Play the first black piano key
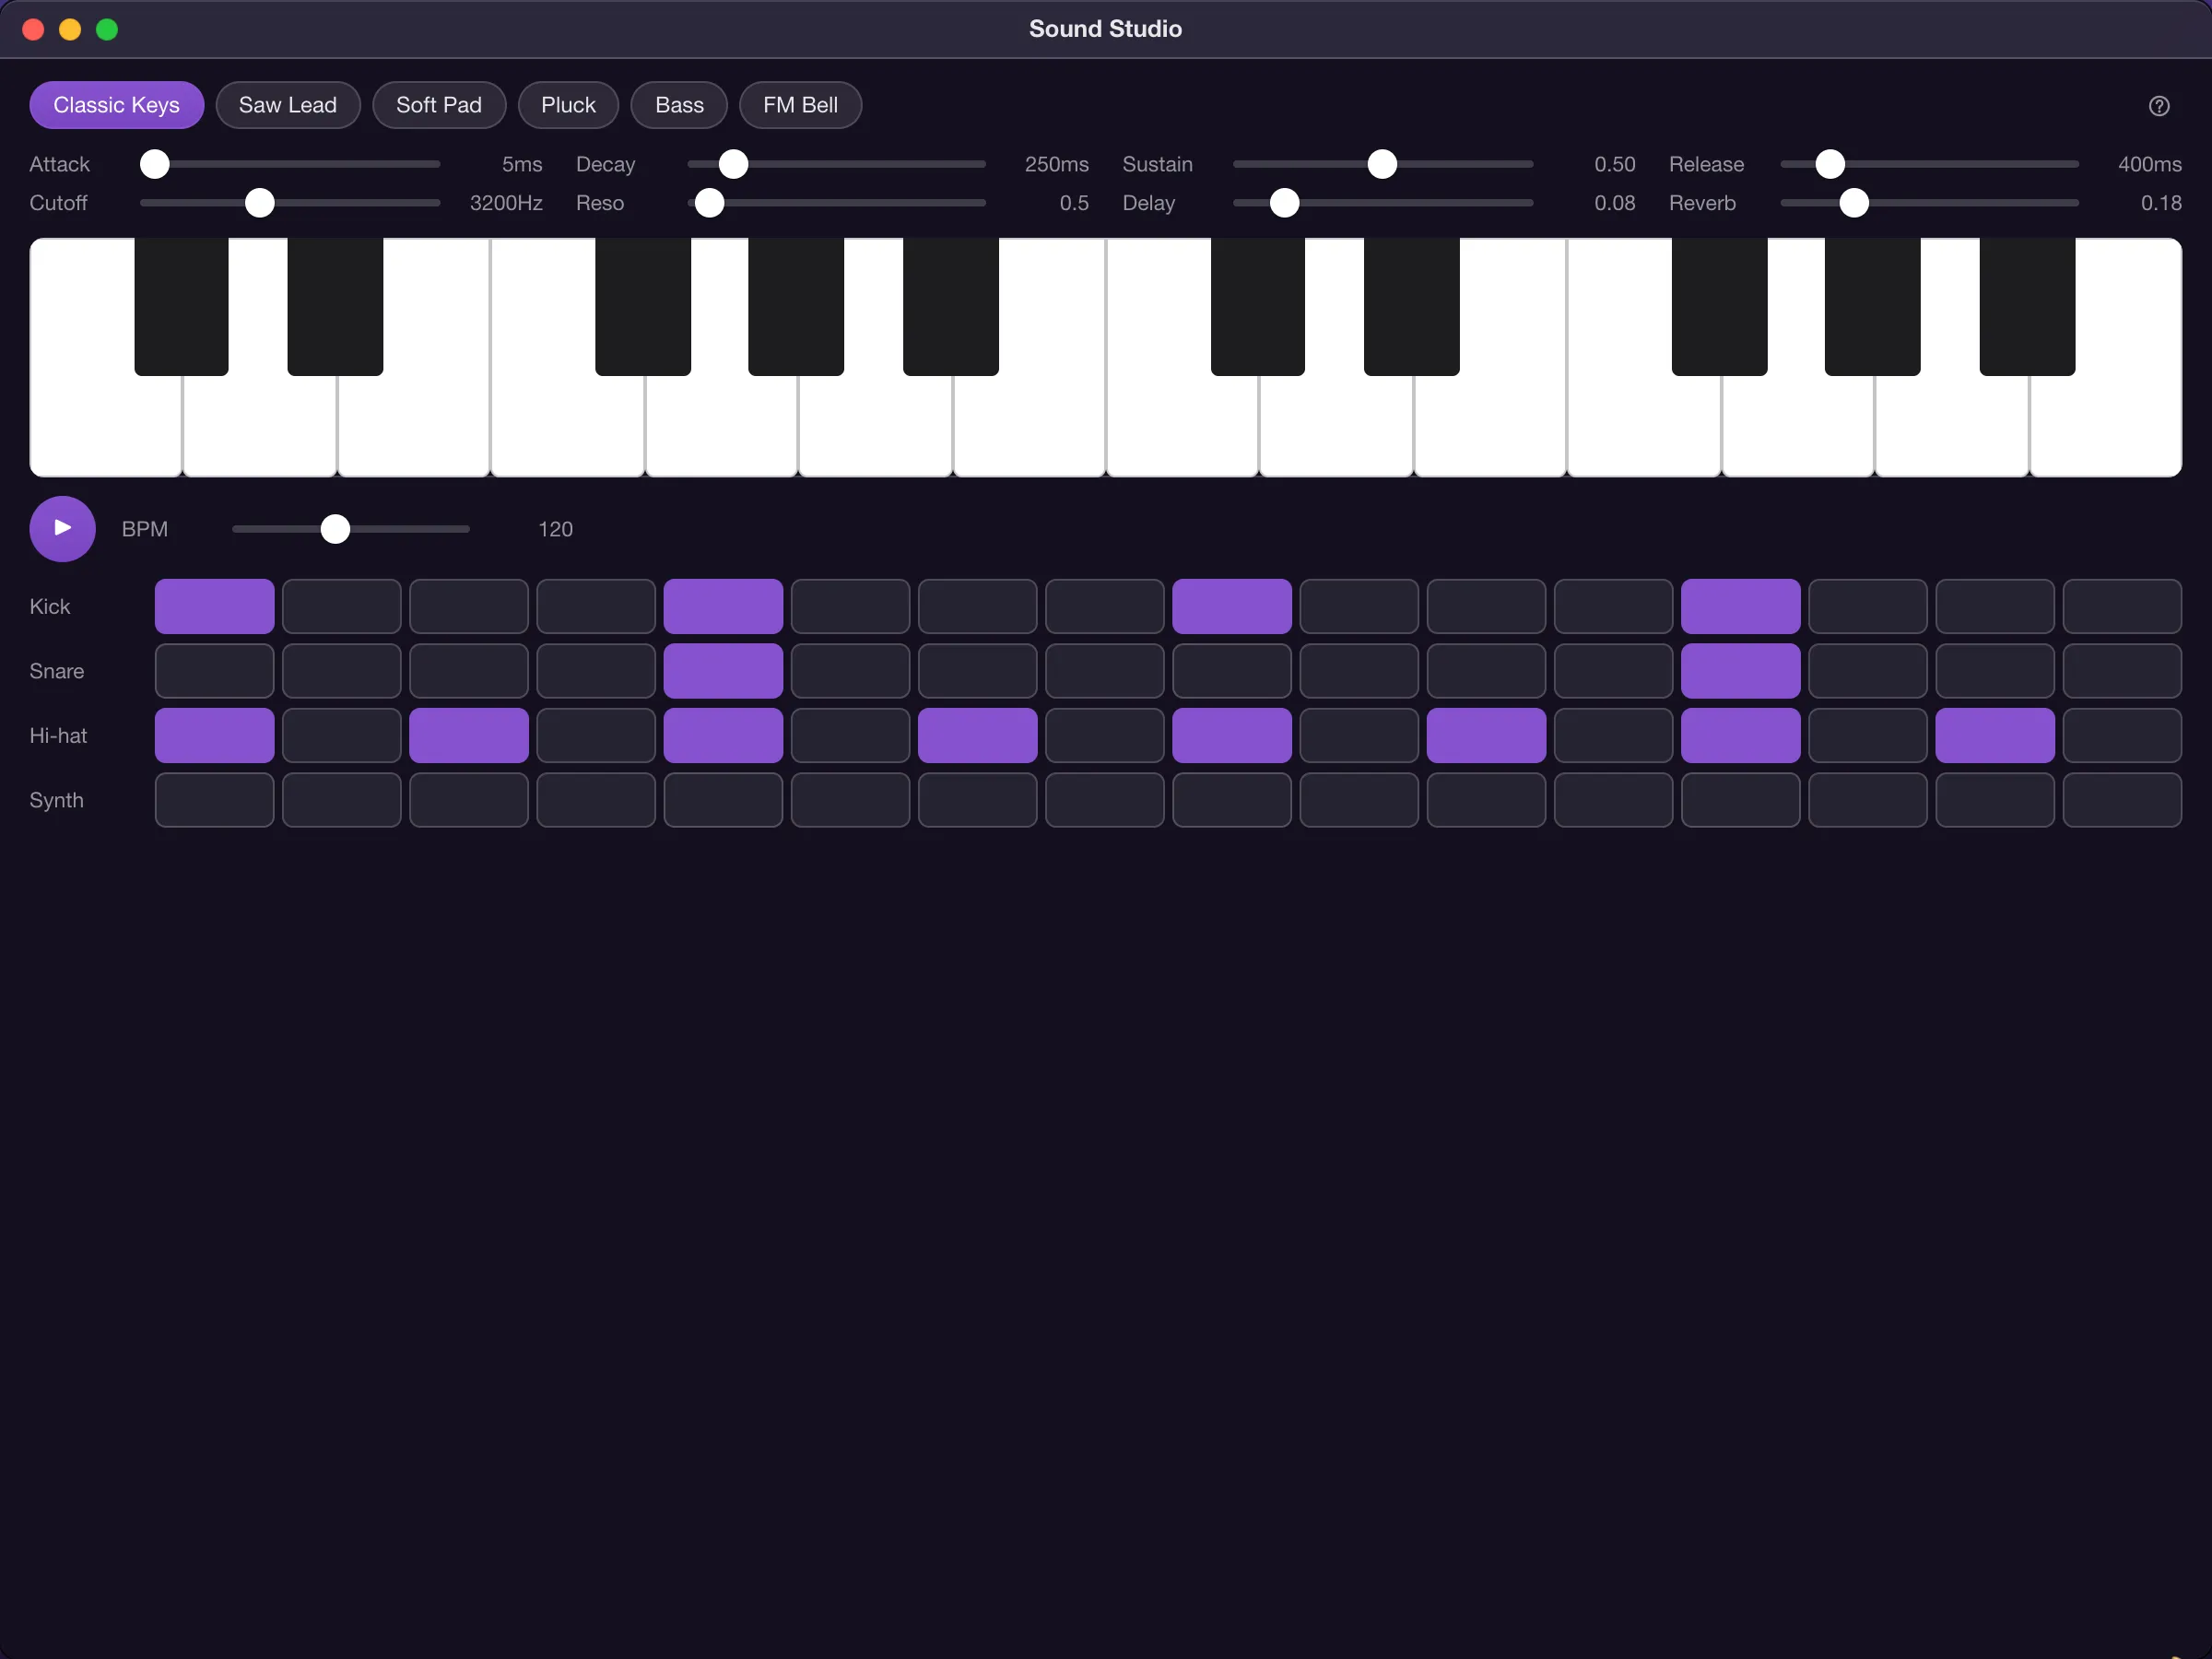This screenshot has width=2212, height=1659. (x=181, y=306)
